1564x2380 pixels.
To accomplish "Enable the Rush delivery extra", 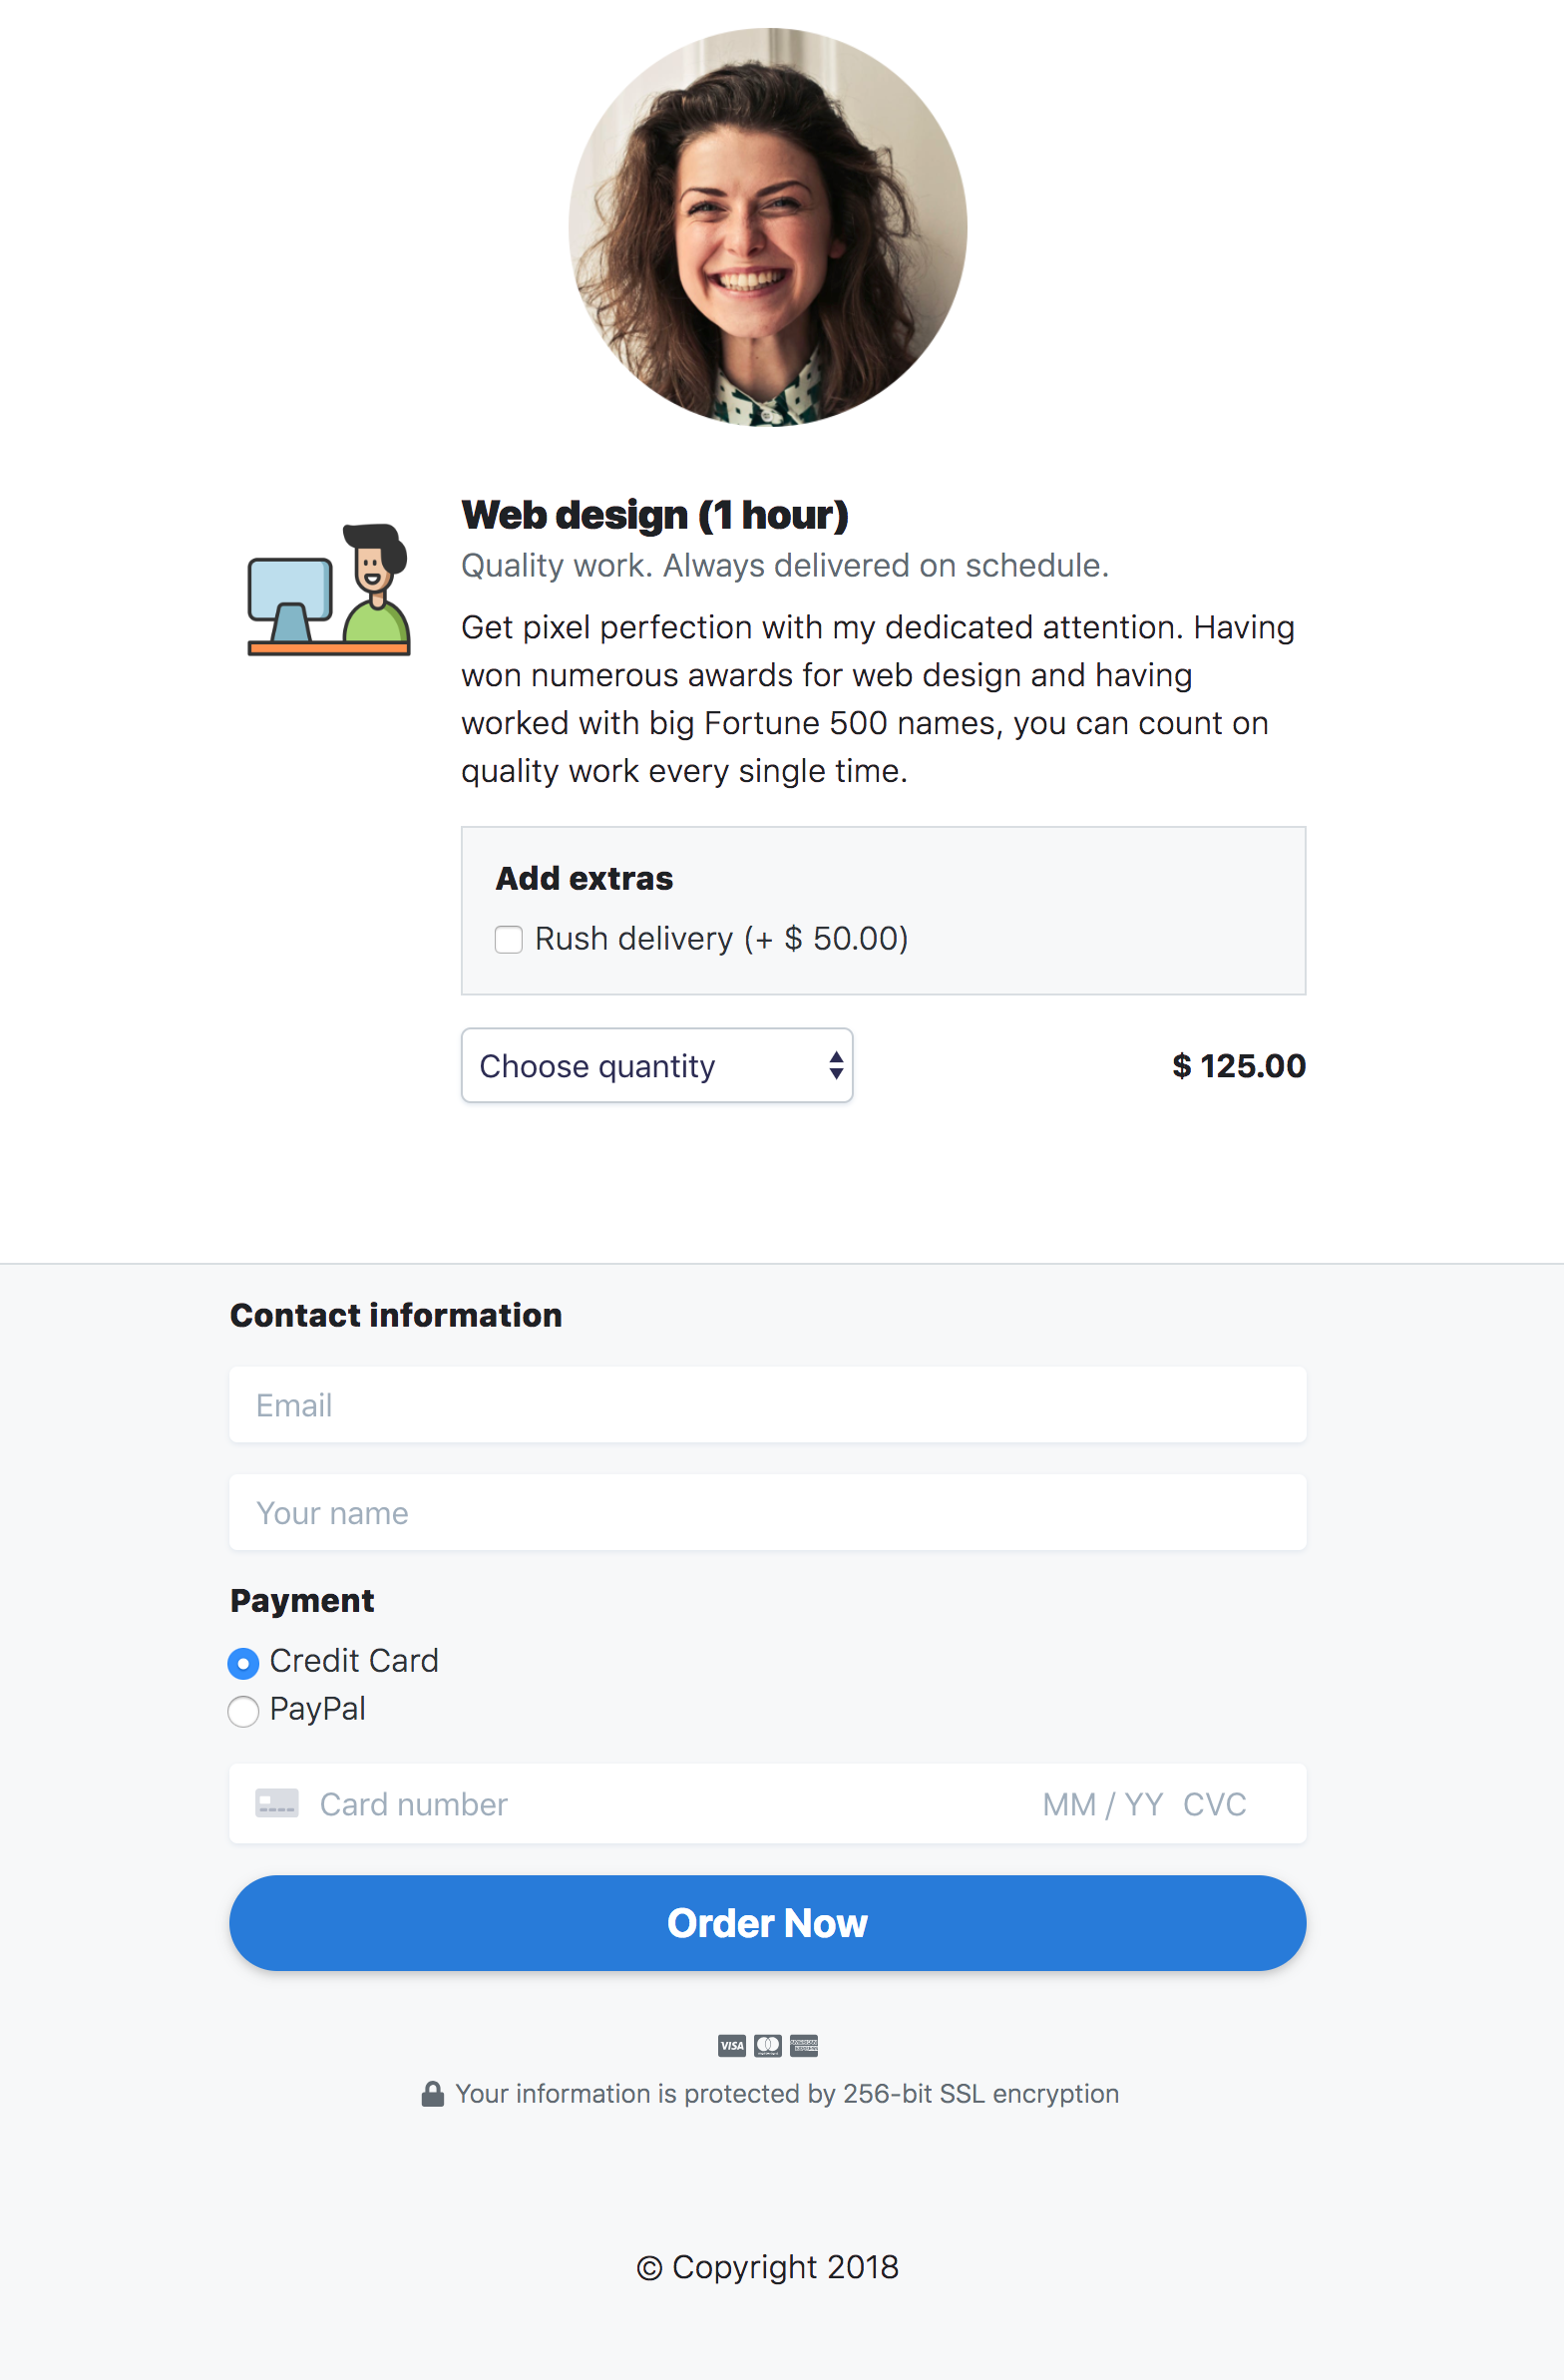I will coord(509,939).
